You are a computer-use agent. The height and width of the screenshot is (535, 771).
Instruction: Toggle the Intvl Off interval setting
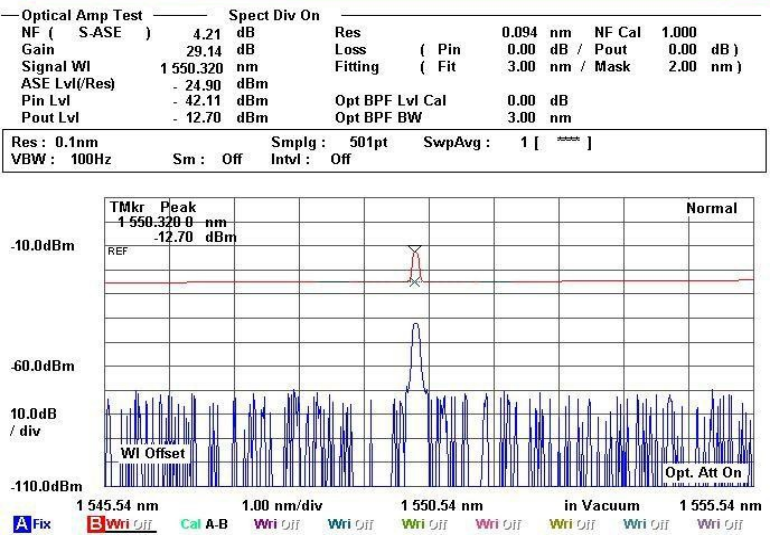click(x=313, y=159)
